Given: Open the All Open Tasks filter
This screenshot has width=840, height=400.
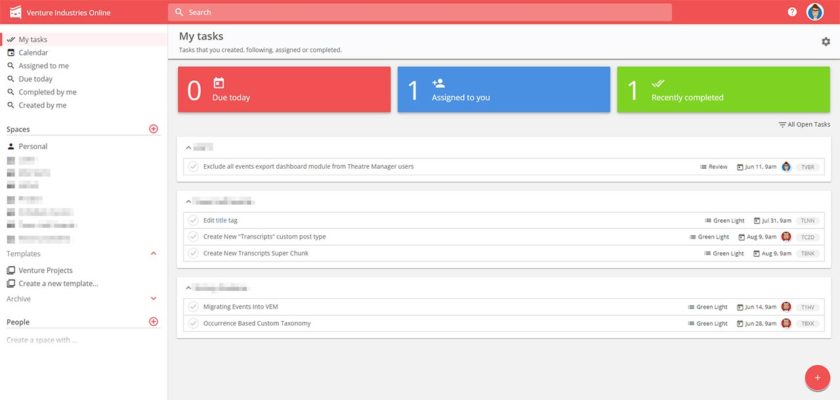Looking at the screenshot, I should click(804, 124).
